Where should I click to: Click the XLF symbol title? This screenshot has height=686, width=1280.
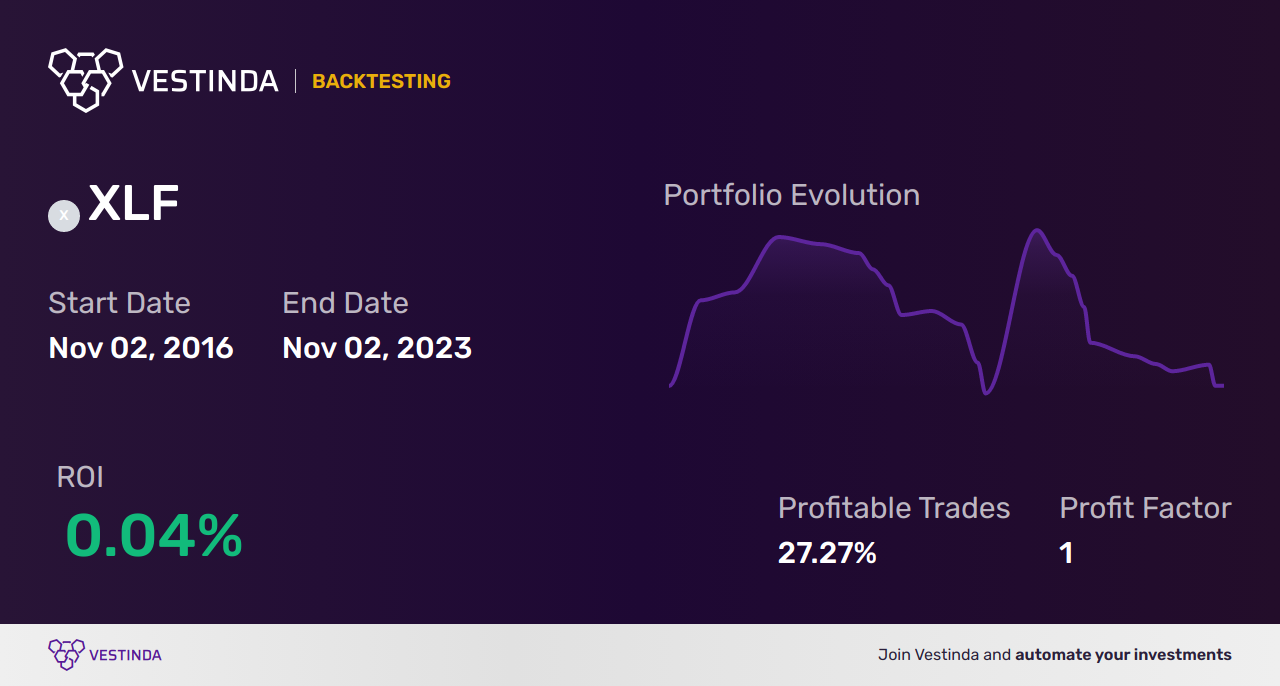coord(134,205)
